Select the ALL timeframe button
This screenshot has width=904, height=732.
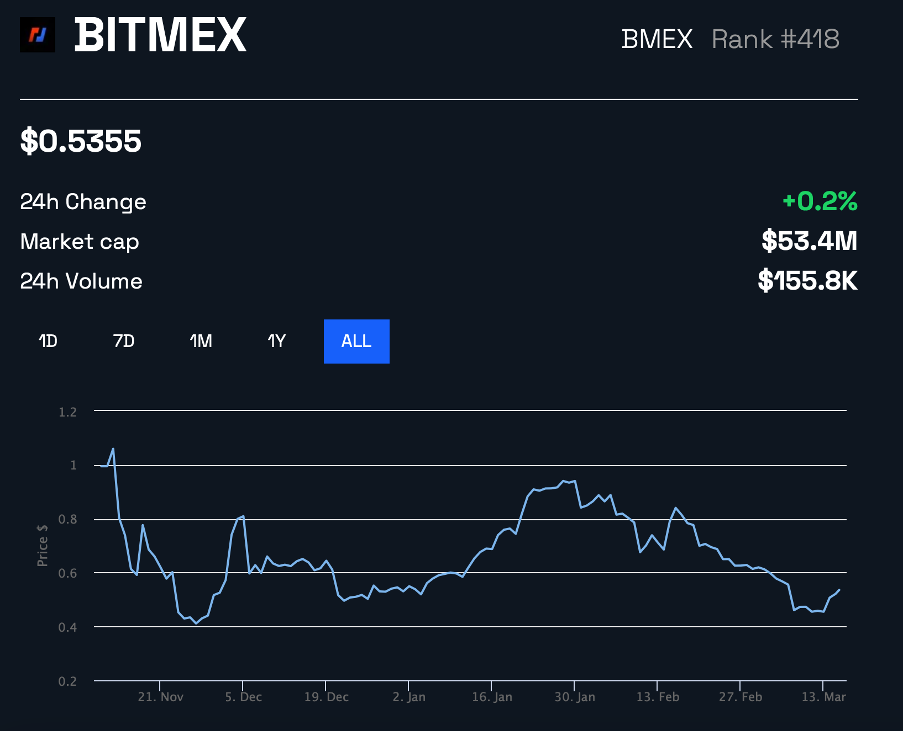point(356,341)
